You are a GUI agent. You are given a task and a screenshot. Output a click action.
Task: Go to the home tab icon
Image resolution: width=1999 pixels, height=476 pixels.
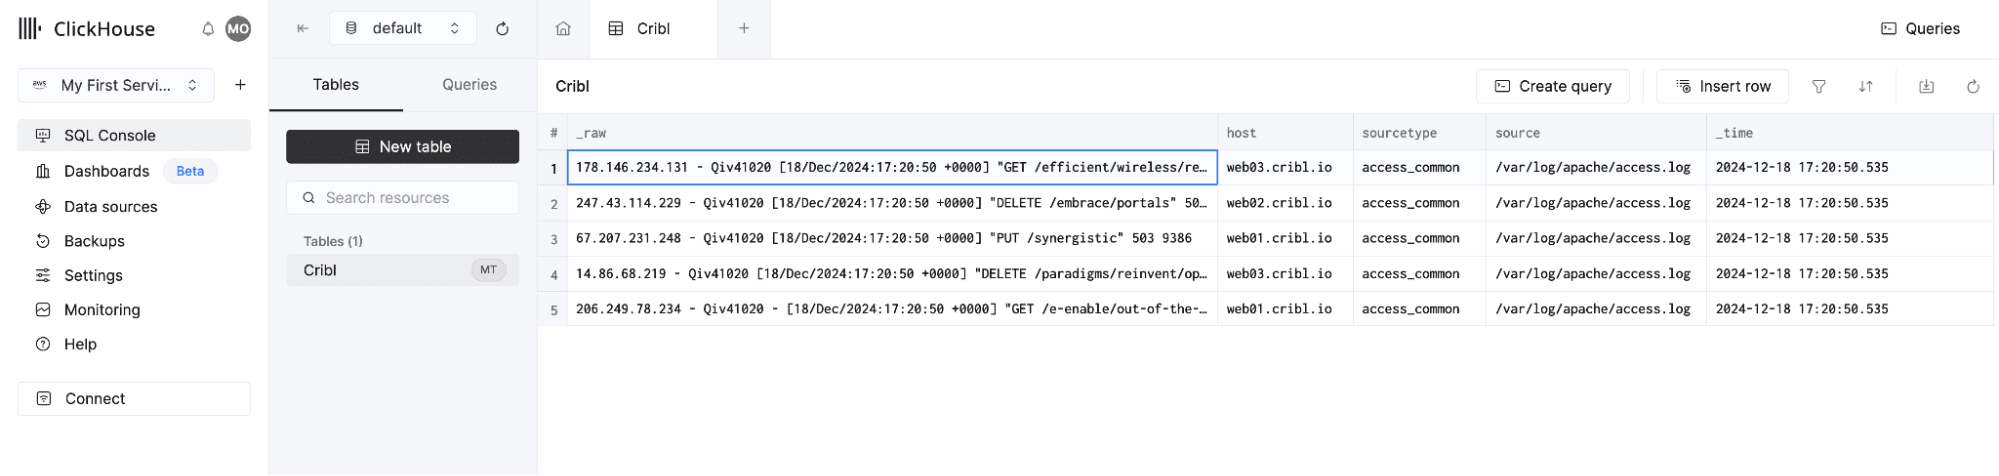[563, 29]
